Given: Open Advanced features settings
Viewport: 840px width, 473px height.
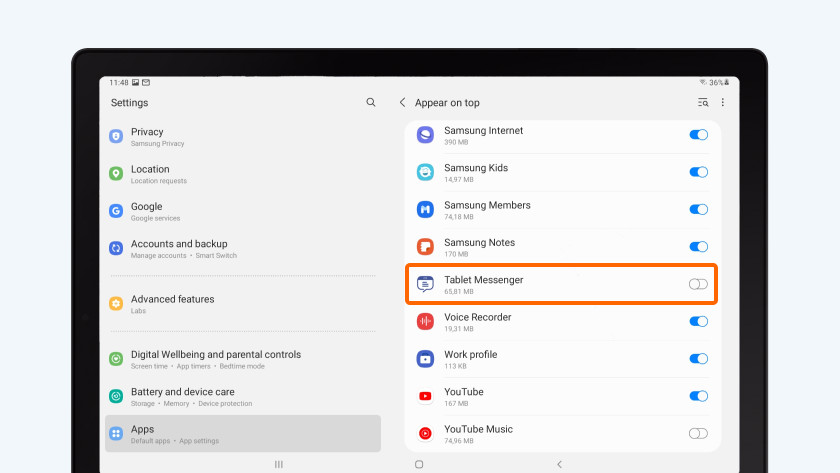Looking at the screenshot, I should 172,303.
